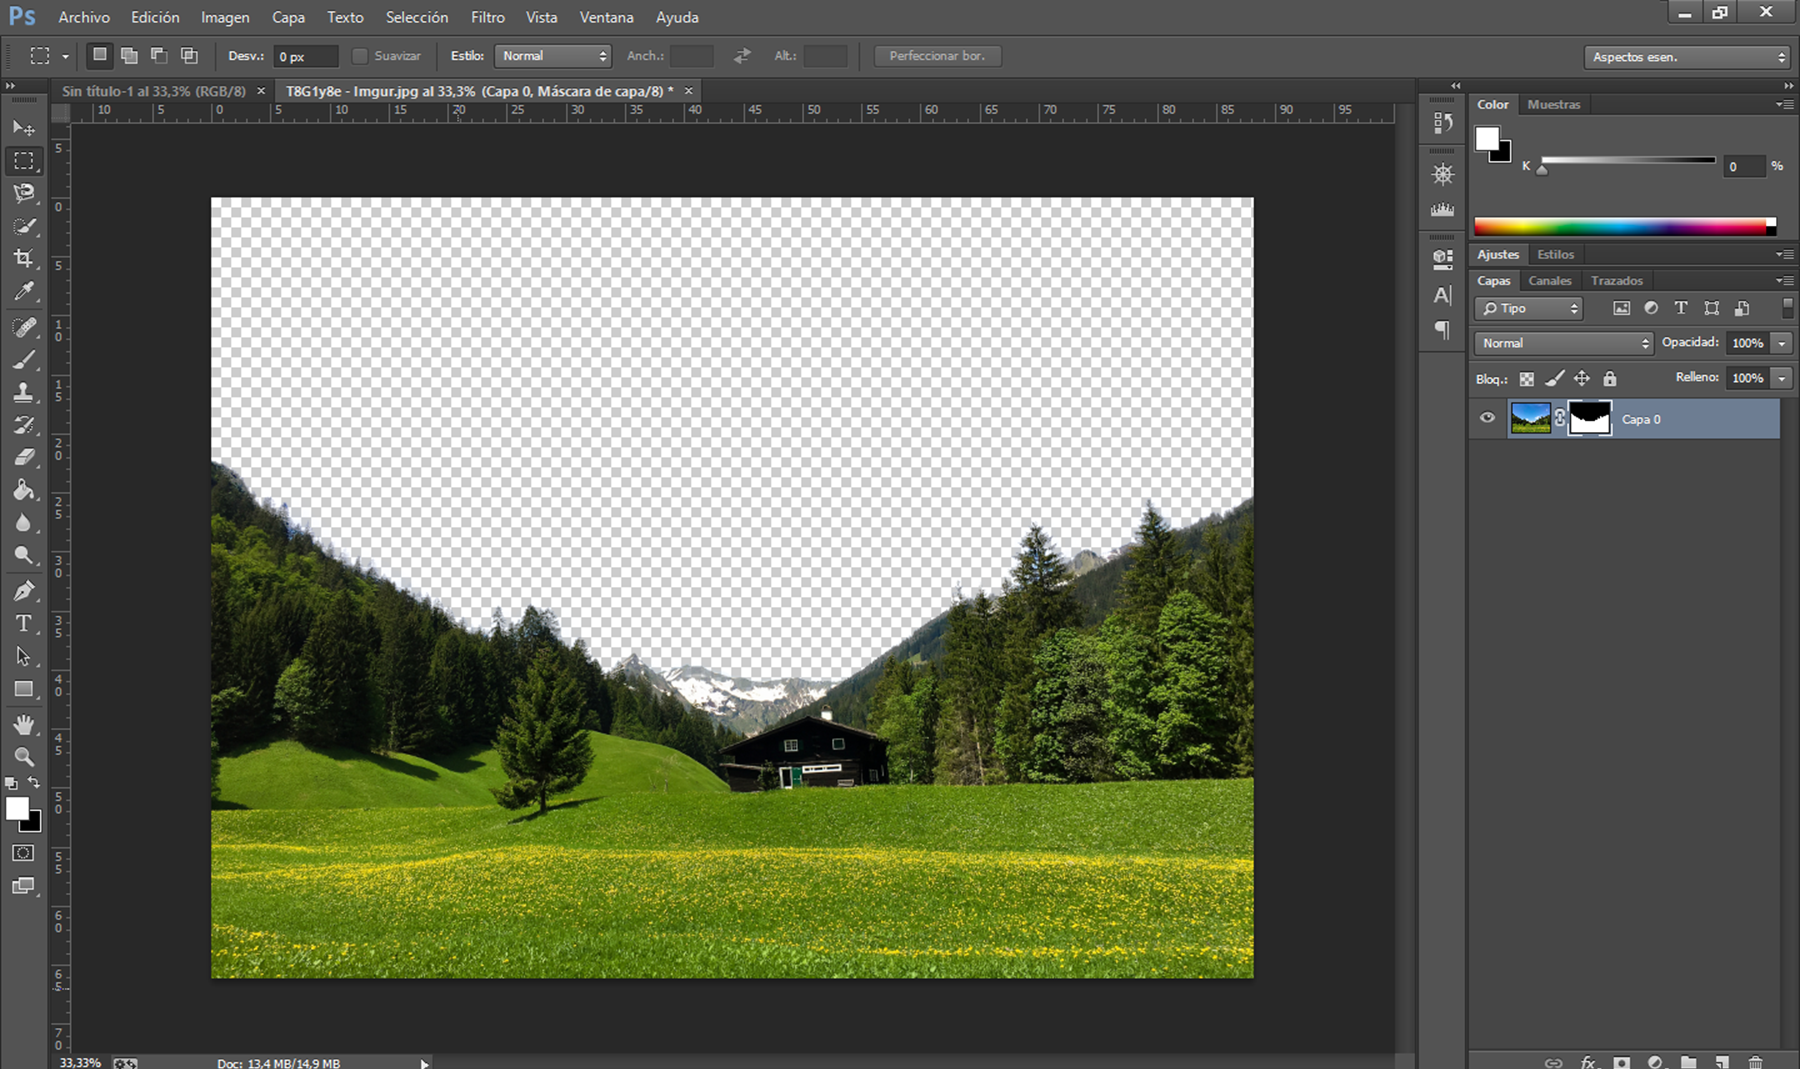1800x1069 pixels.
Task: Select the Hand tool
Action: pos(24,724)
